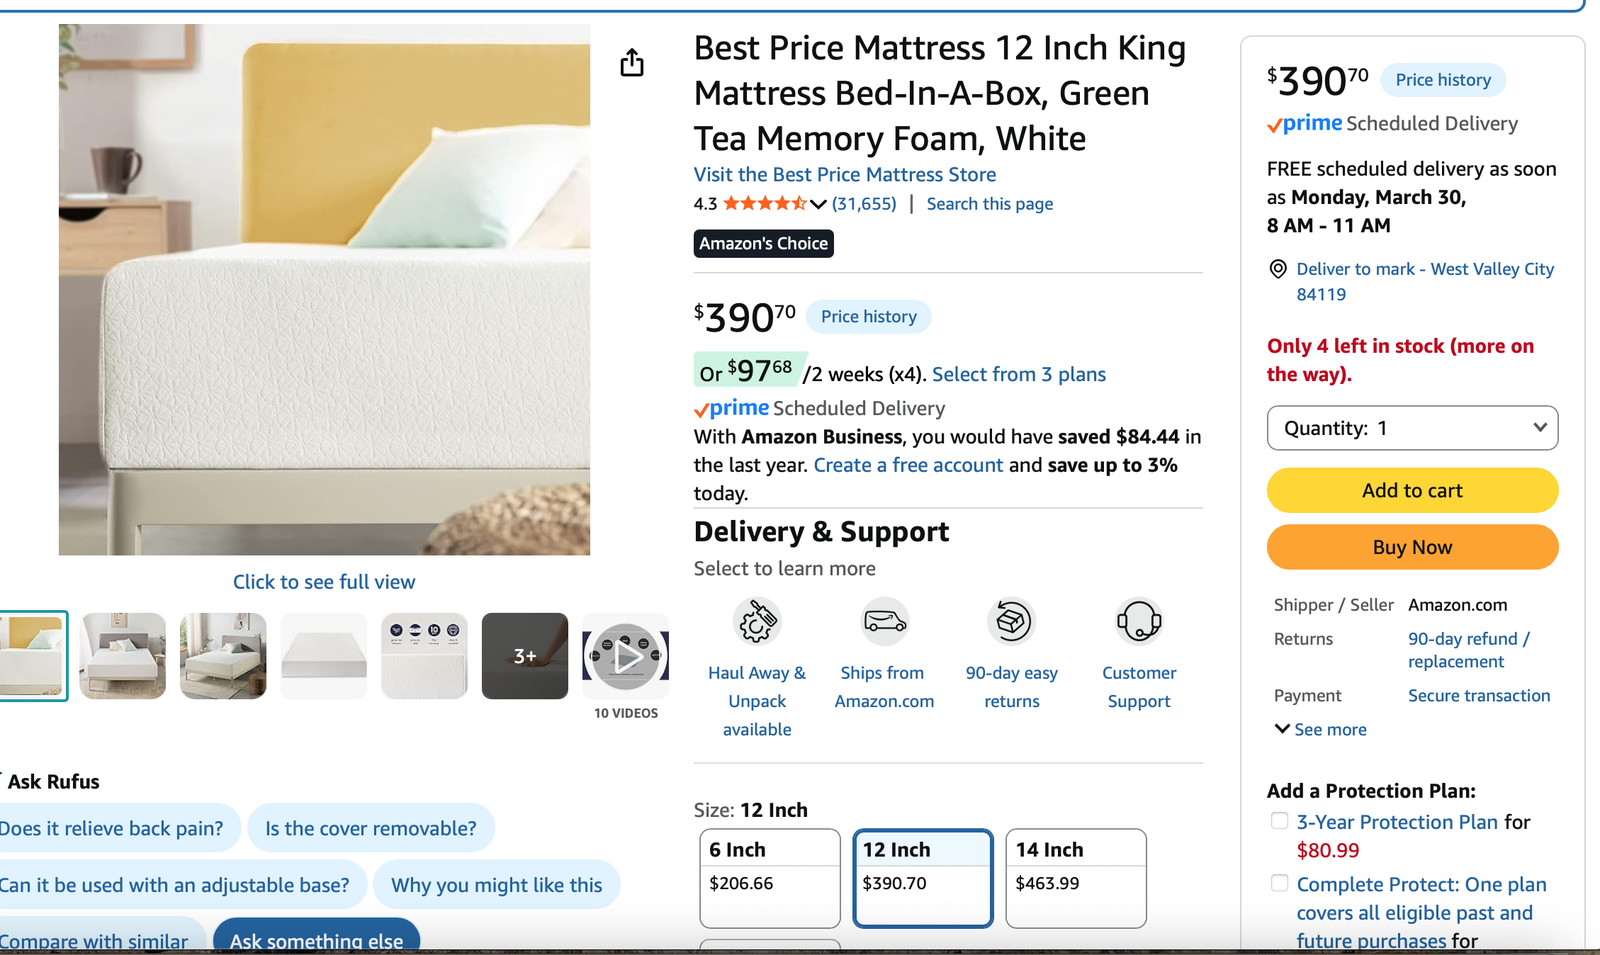Play the product video thumbnail
The height and width of the screenshot is (955, 1600).
[625, 655]
